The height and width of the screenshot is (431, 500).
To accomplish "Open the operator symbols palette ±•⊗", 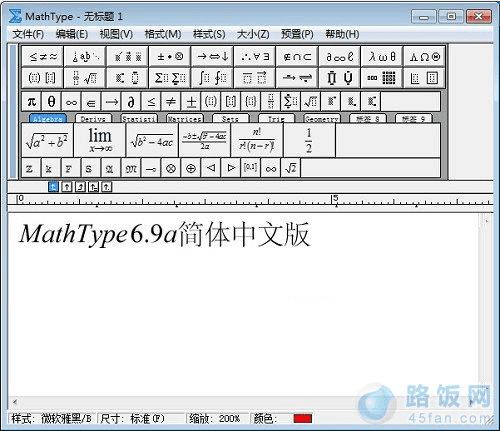I will (x=170, y=57).
